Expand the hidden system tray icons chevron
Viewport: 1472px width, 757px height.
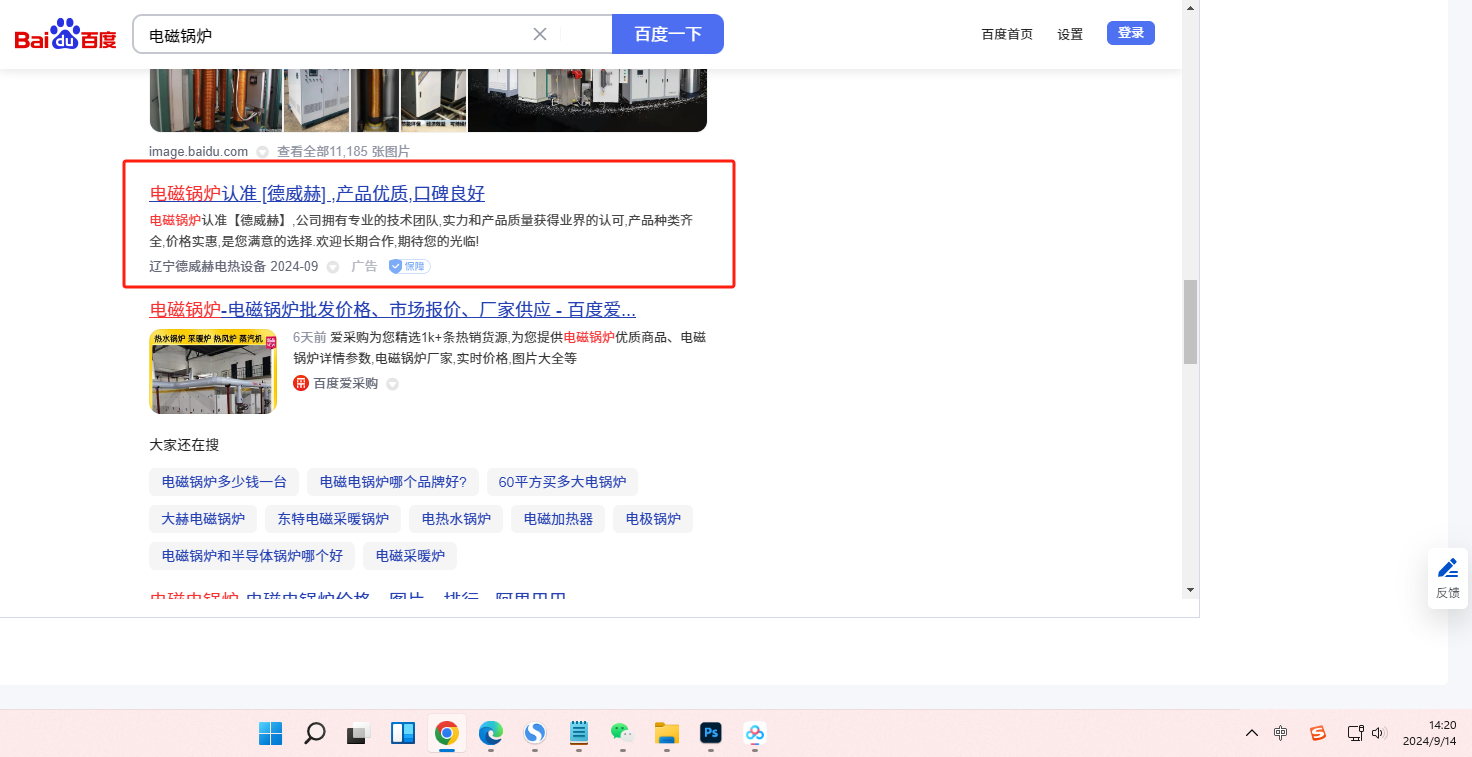[1251, 733]
